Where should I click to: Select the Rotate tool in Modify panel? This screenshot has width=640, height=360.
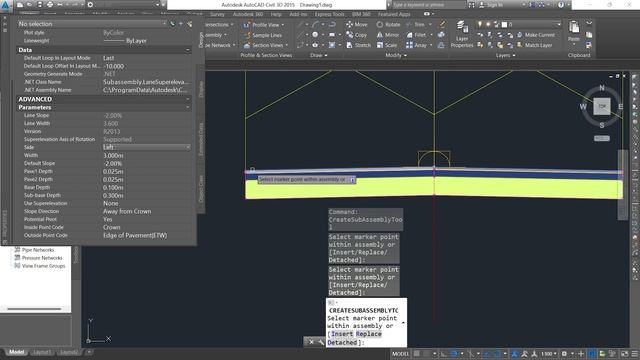[x=388, y=24]
